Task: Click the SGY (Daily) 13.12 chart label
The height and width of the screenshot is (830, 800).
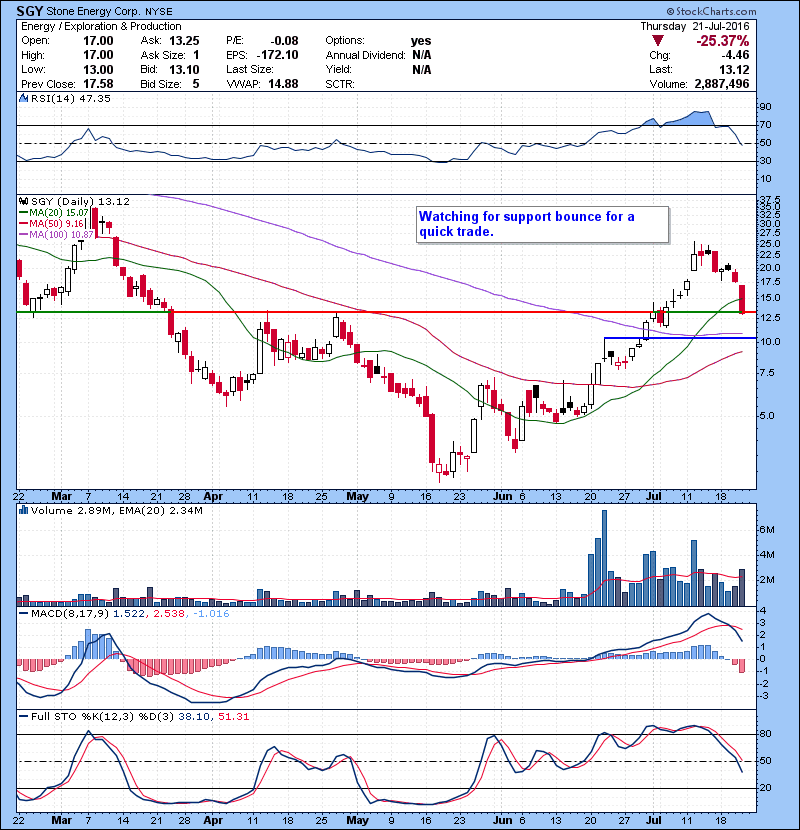Action: pos(80,201)
